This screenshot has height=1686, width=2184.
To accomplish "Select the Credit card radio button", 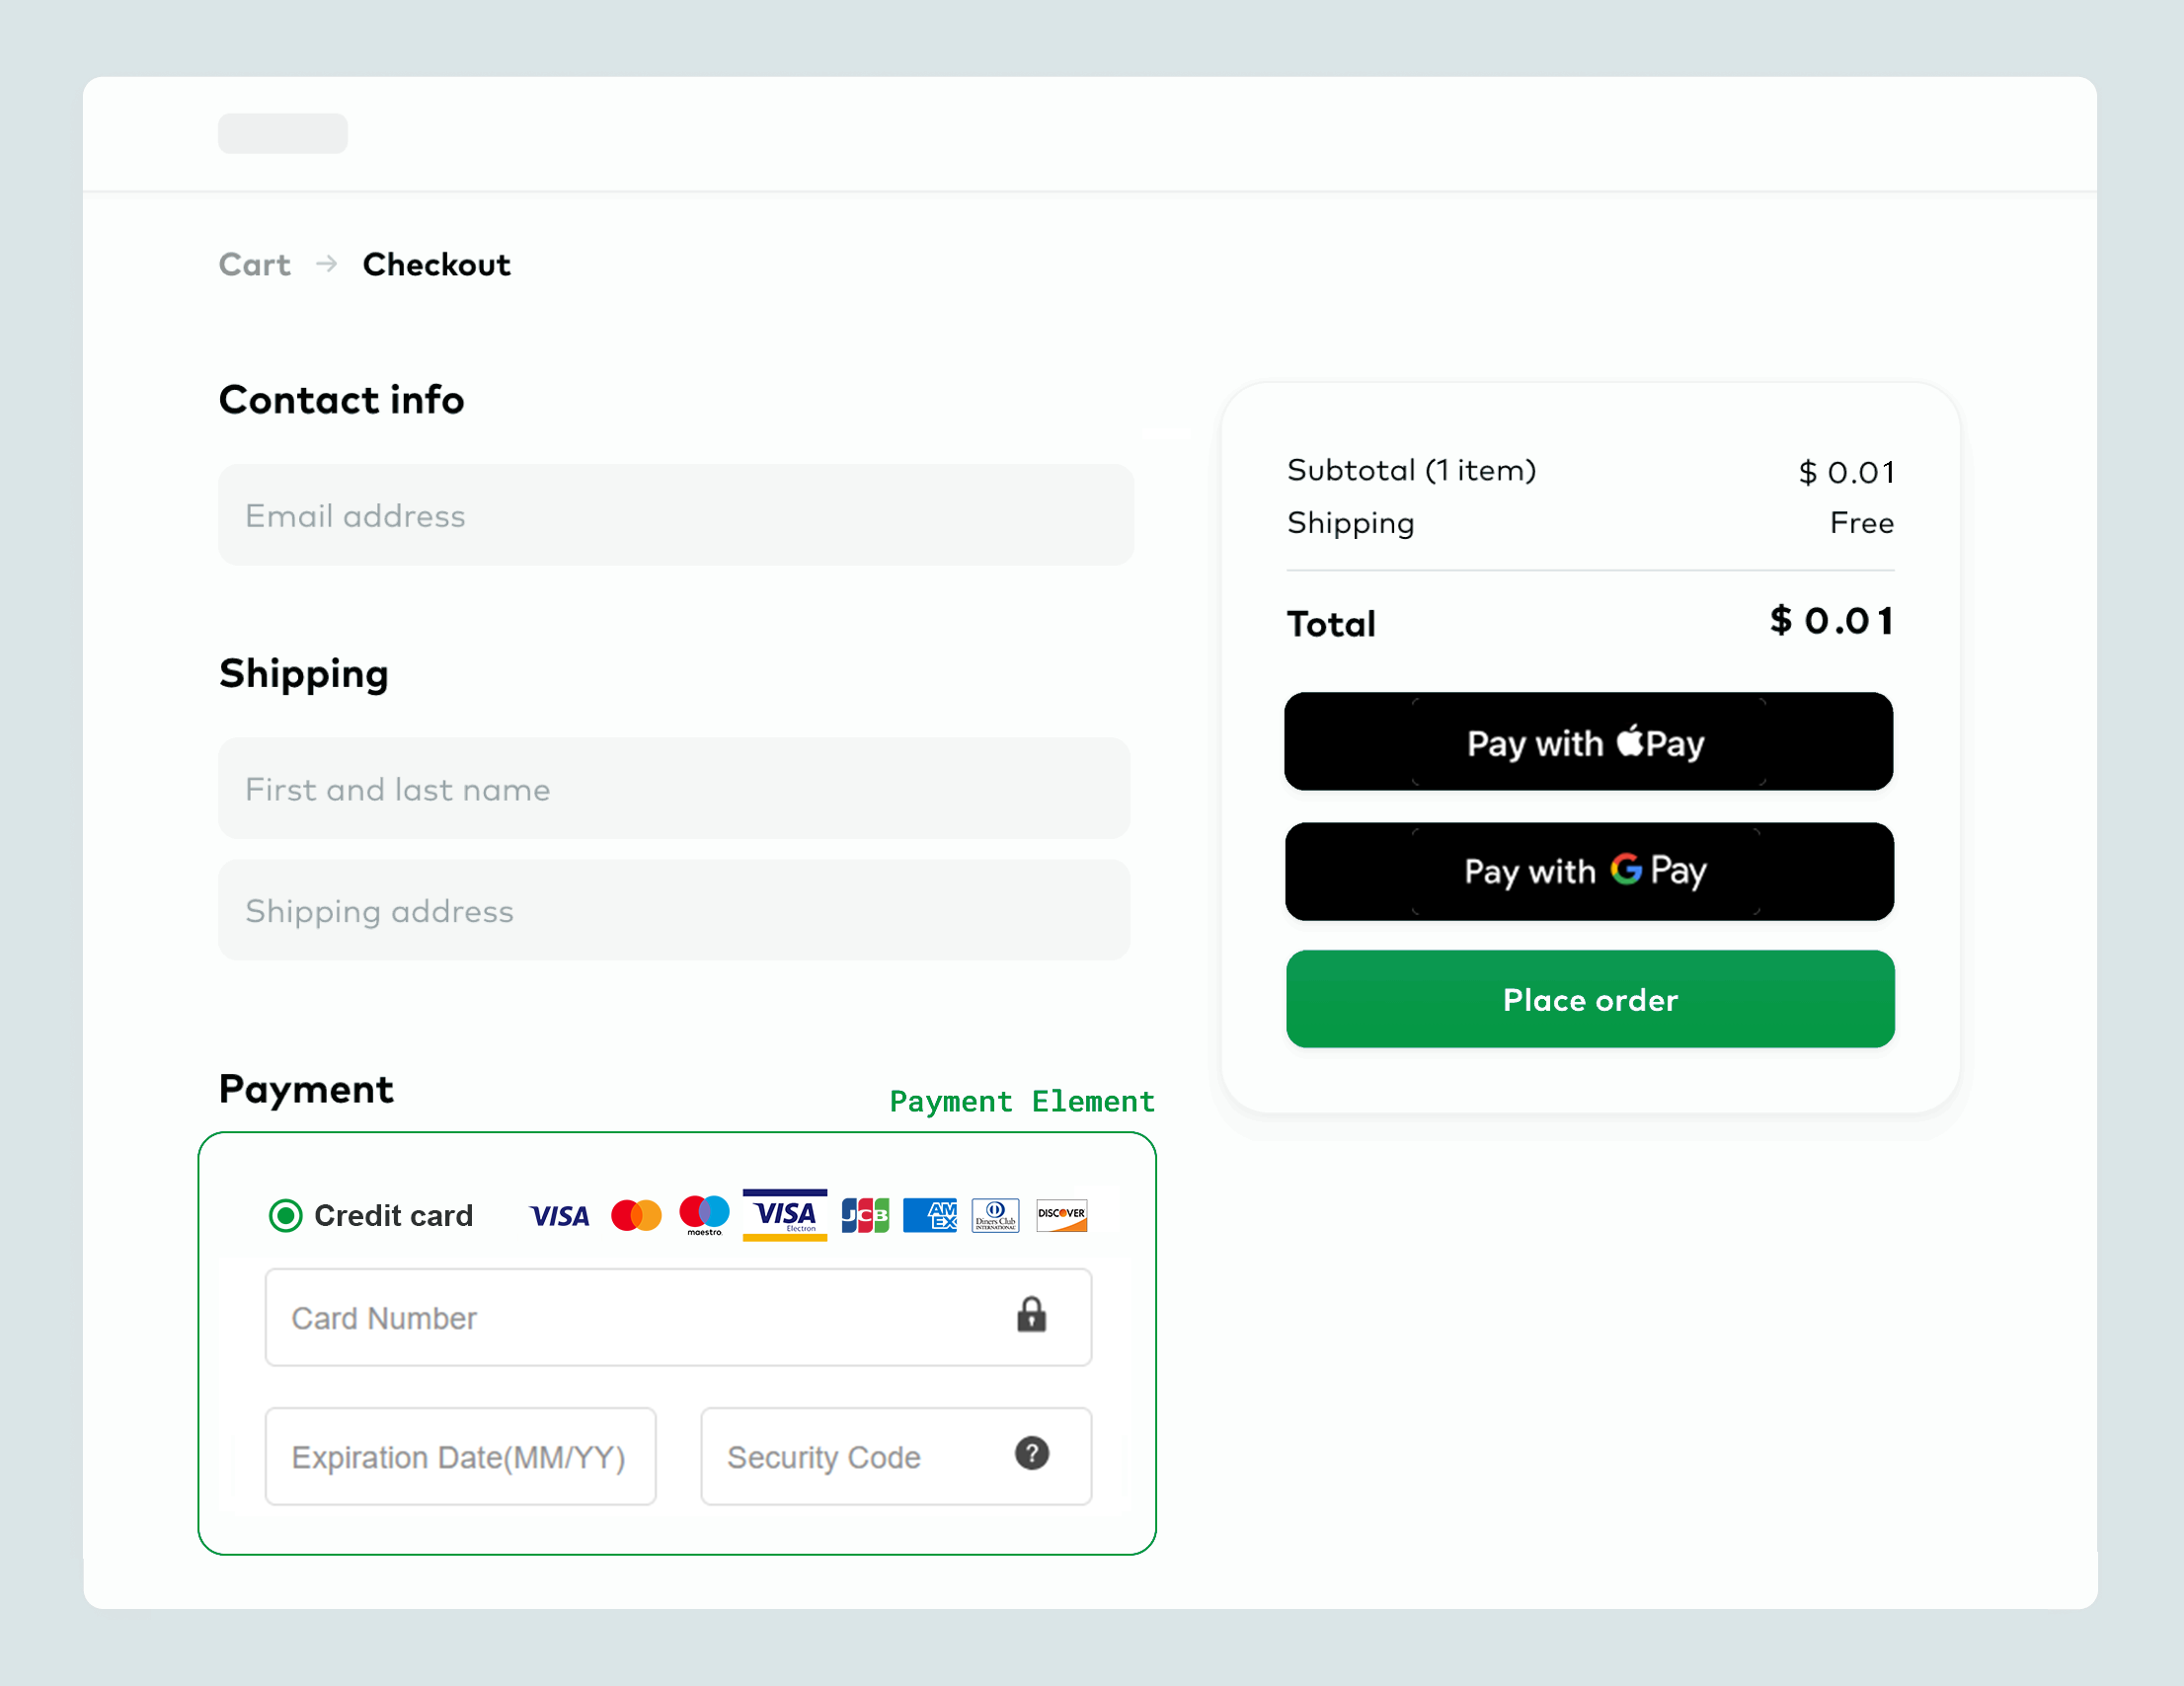I will click(x=286, y=1216).
